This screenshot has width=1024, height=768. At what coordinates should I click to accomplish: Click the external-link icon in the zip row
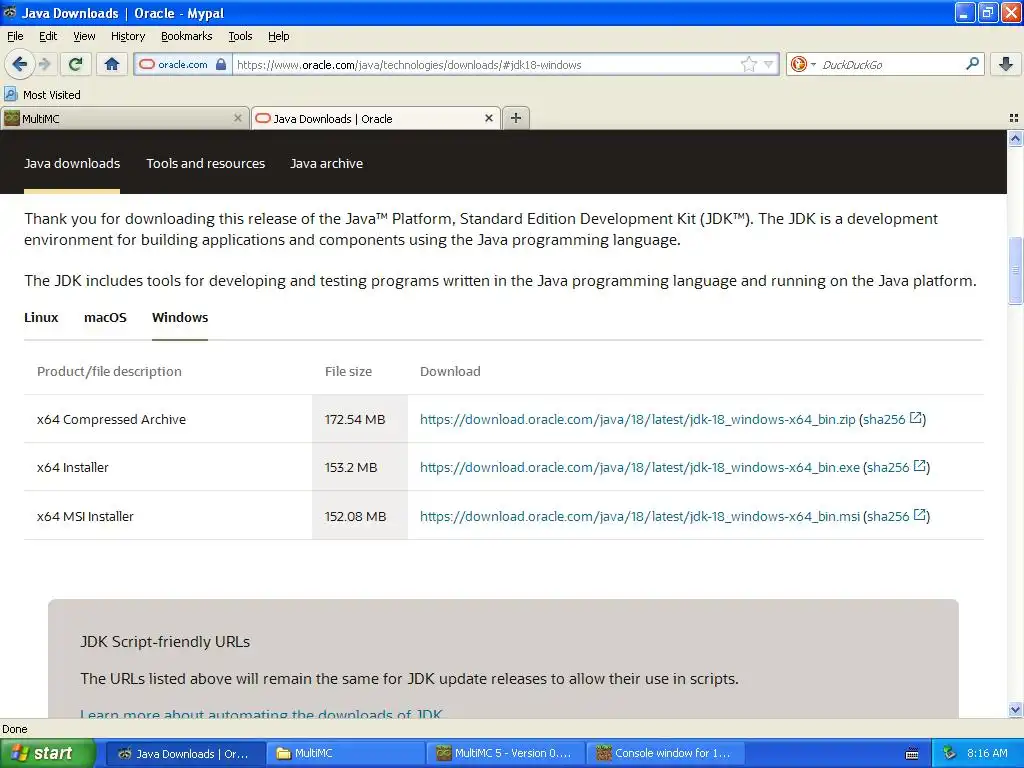pyautogui.click(x=916, y=417)
